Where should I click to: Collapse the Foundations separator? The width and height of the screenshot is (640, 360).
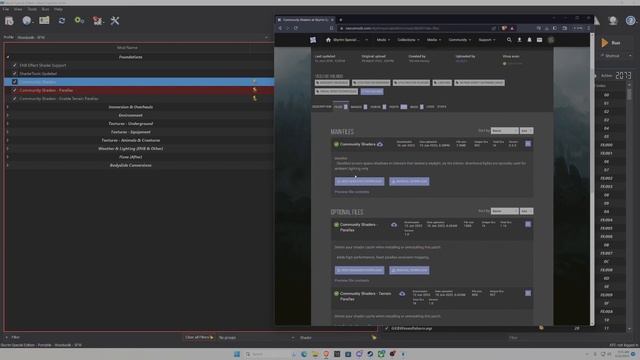(x=8, y=57)
